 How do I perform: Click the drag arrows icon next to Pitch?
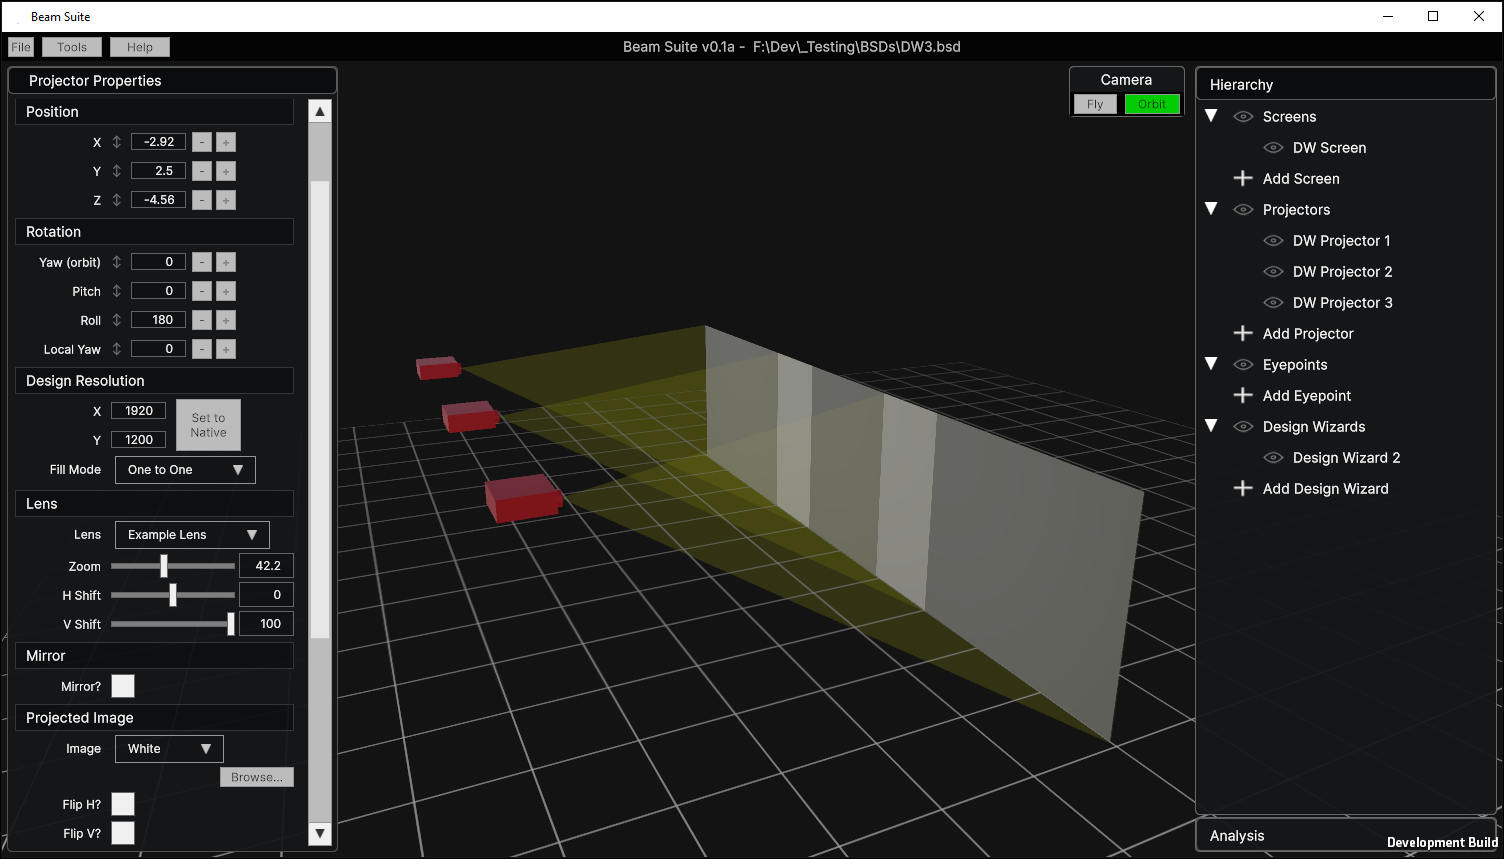[x=117, y=291]
